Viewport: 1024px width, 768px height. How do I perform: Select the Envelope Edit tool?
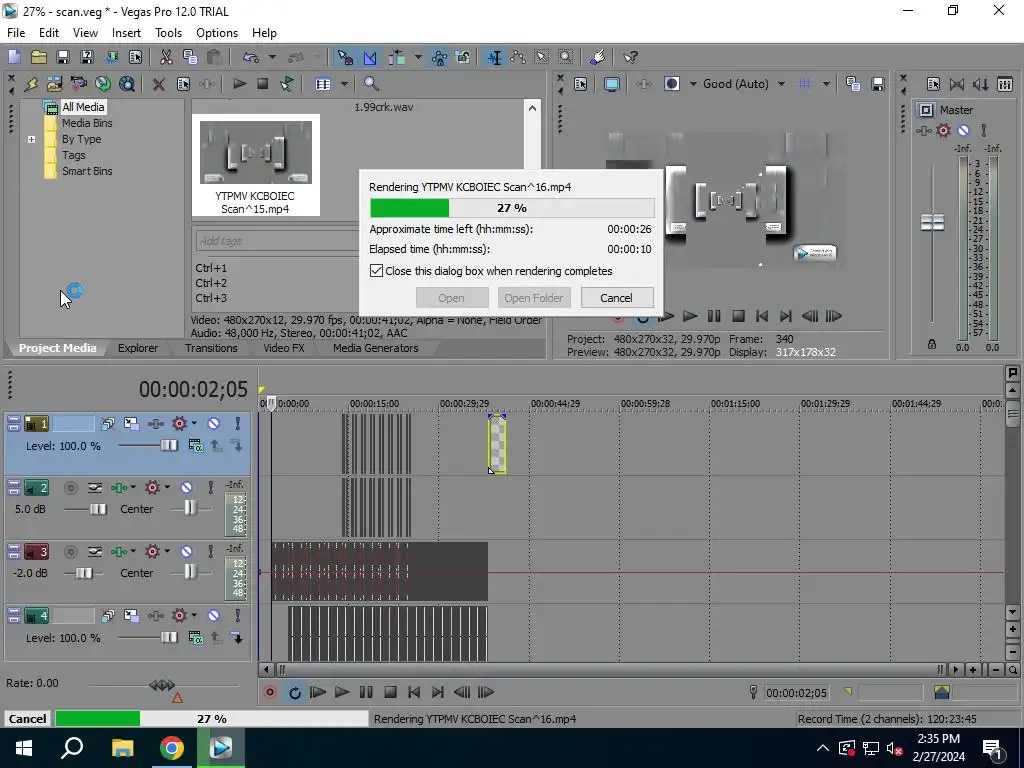pyautogui.click(x=519, y=57)
